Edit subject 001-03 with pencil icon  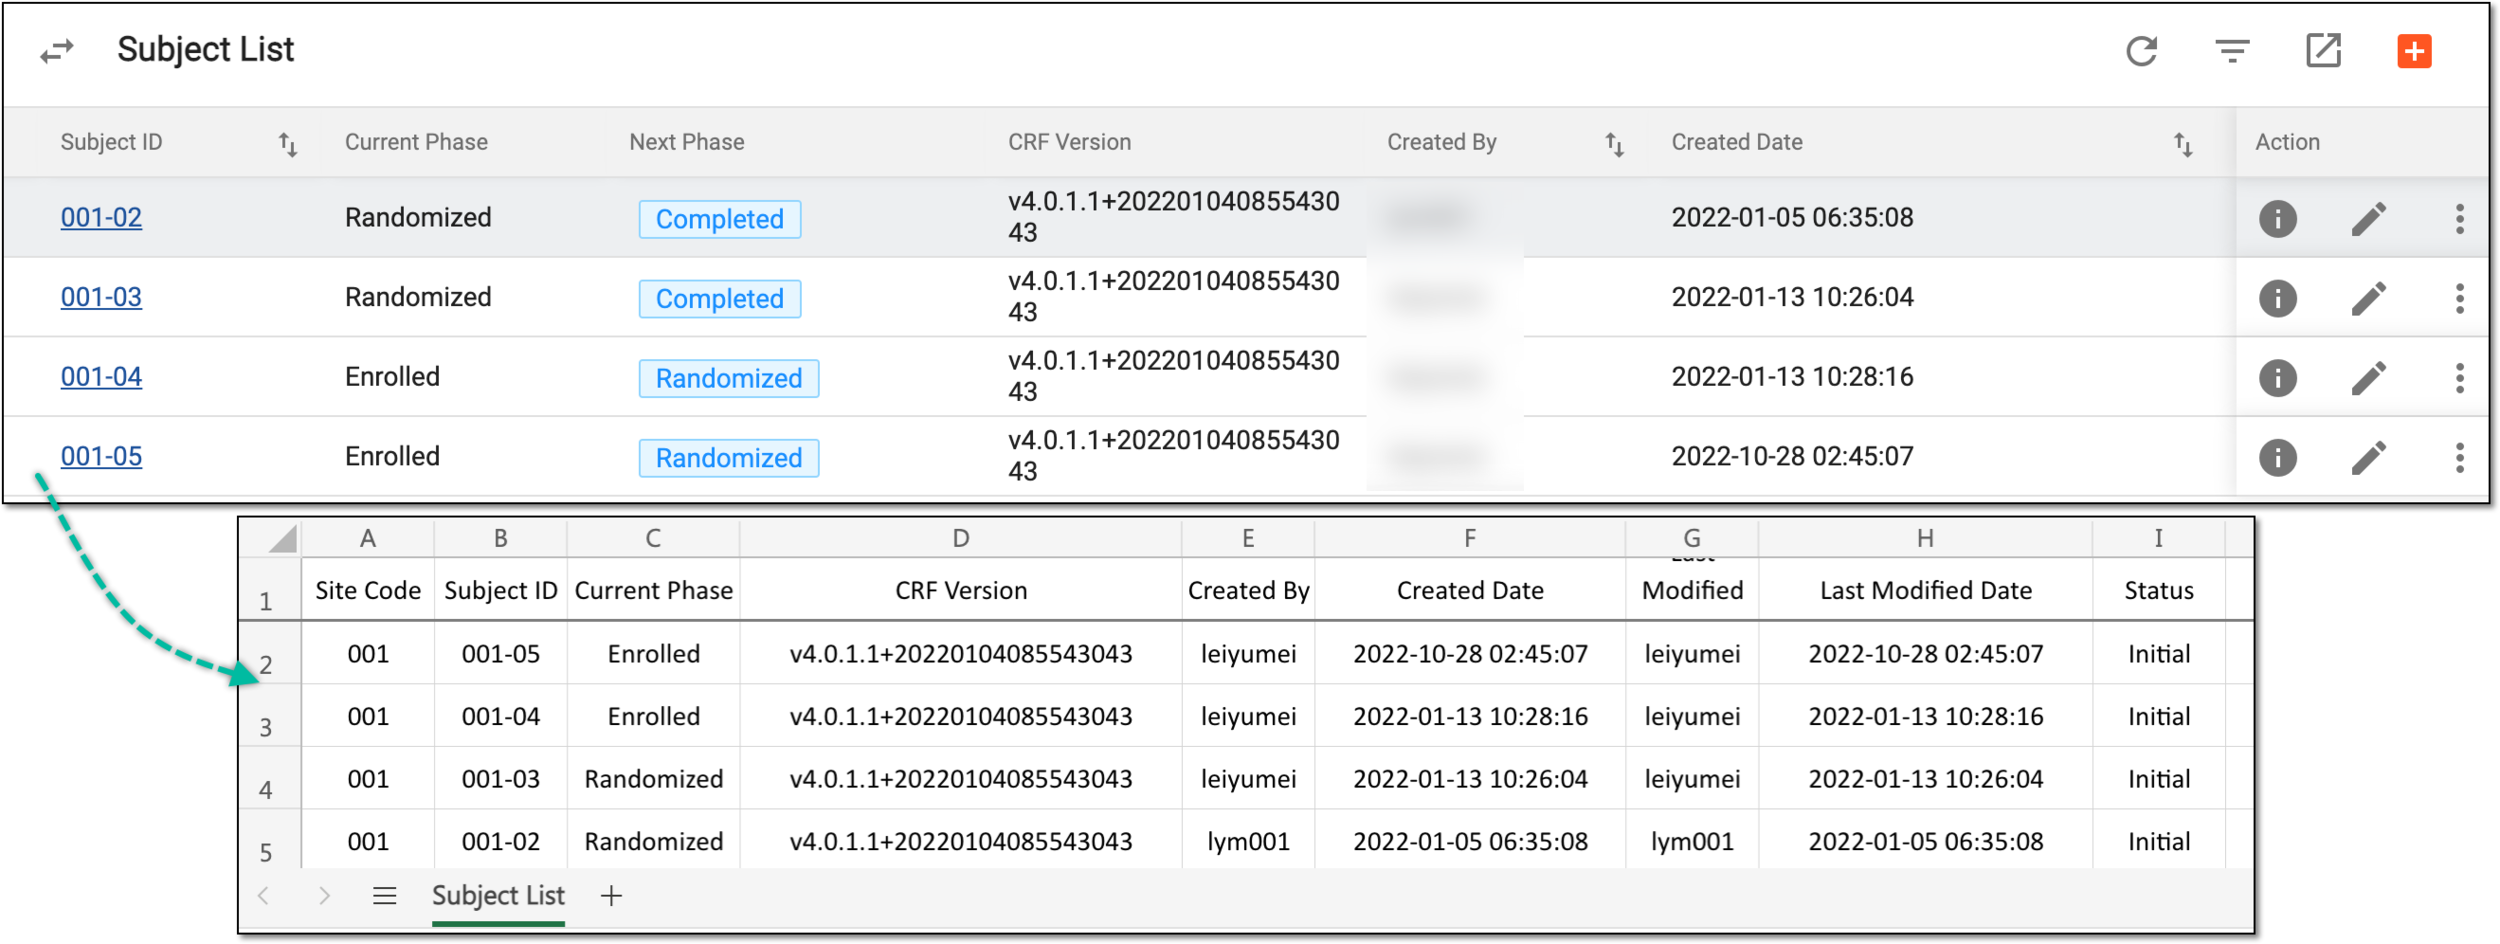(x=2368, y=298)
